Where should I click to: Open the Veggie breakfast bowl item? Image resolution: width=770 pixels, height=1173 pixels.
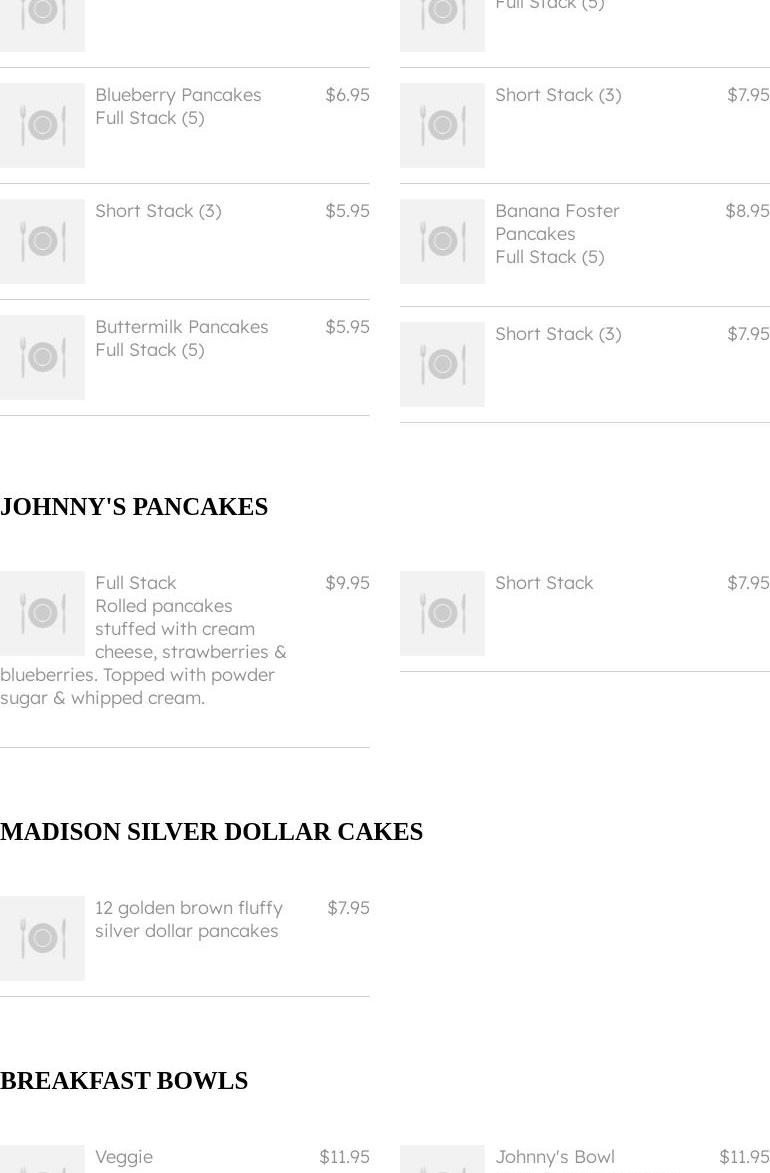[x=124, y=1157]
